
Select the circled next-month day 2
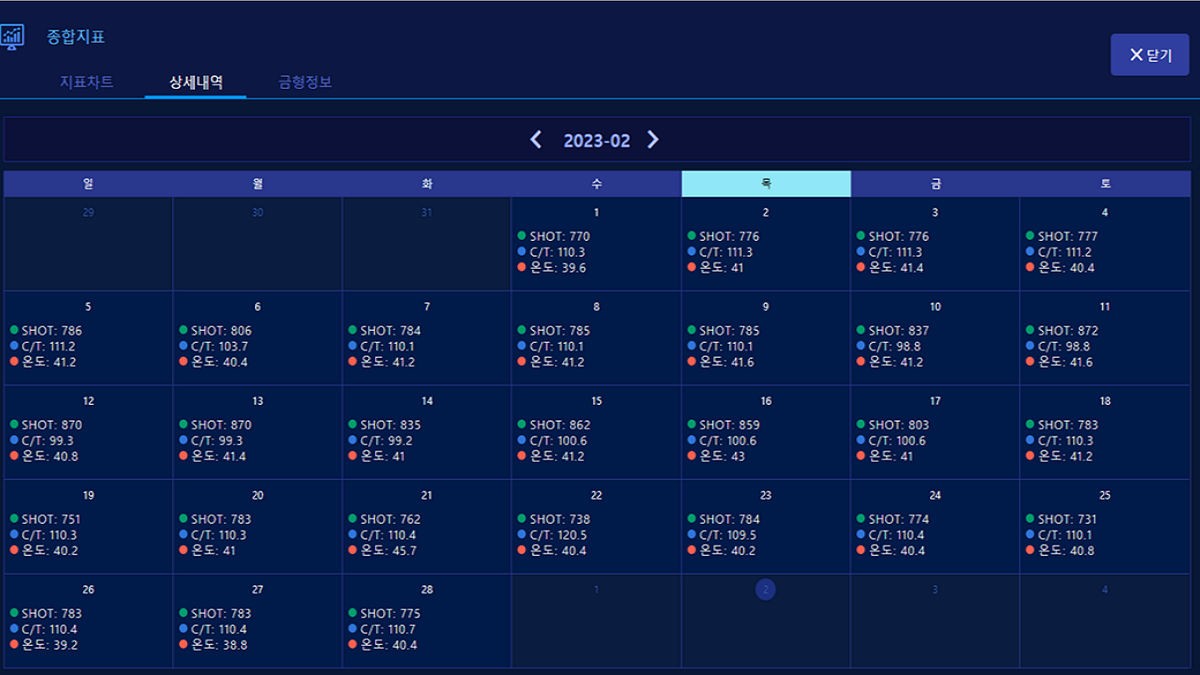coord(765,590)
